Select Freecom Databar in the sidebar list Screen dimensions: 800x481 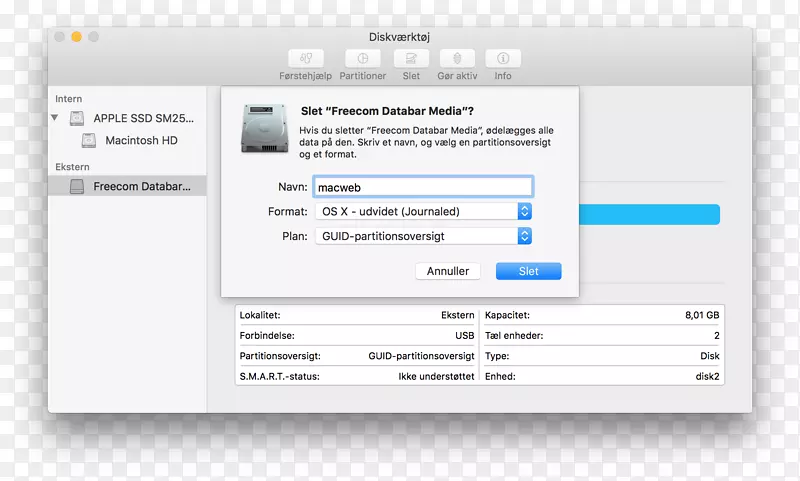tap(141, 187)
